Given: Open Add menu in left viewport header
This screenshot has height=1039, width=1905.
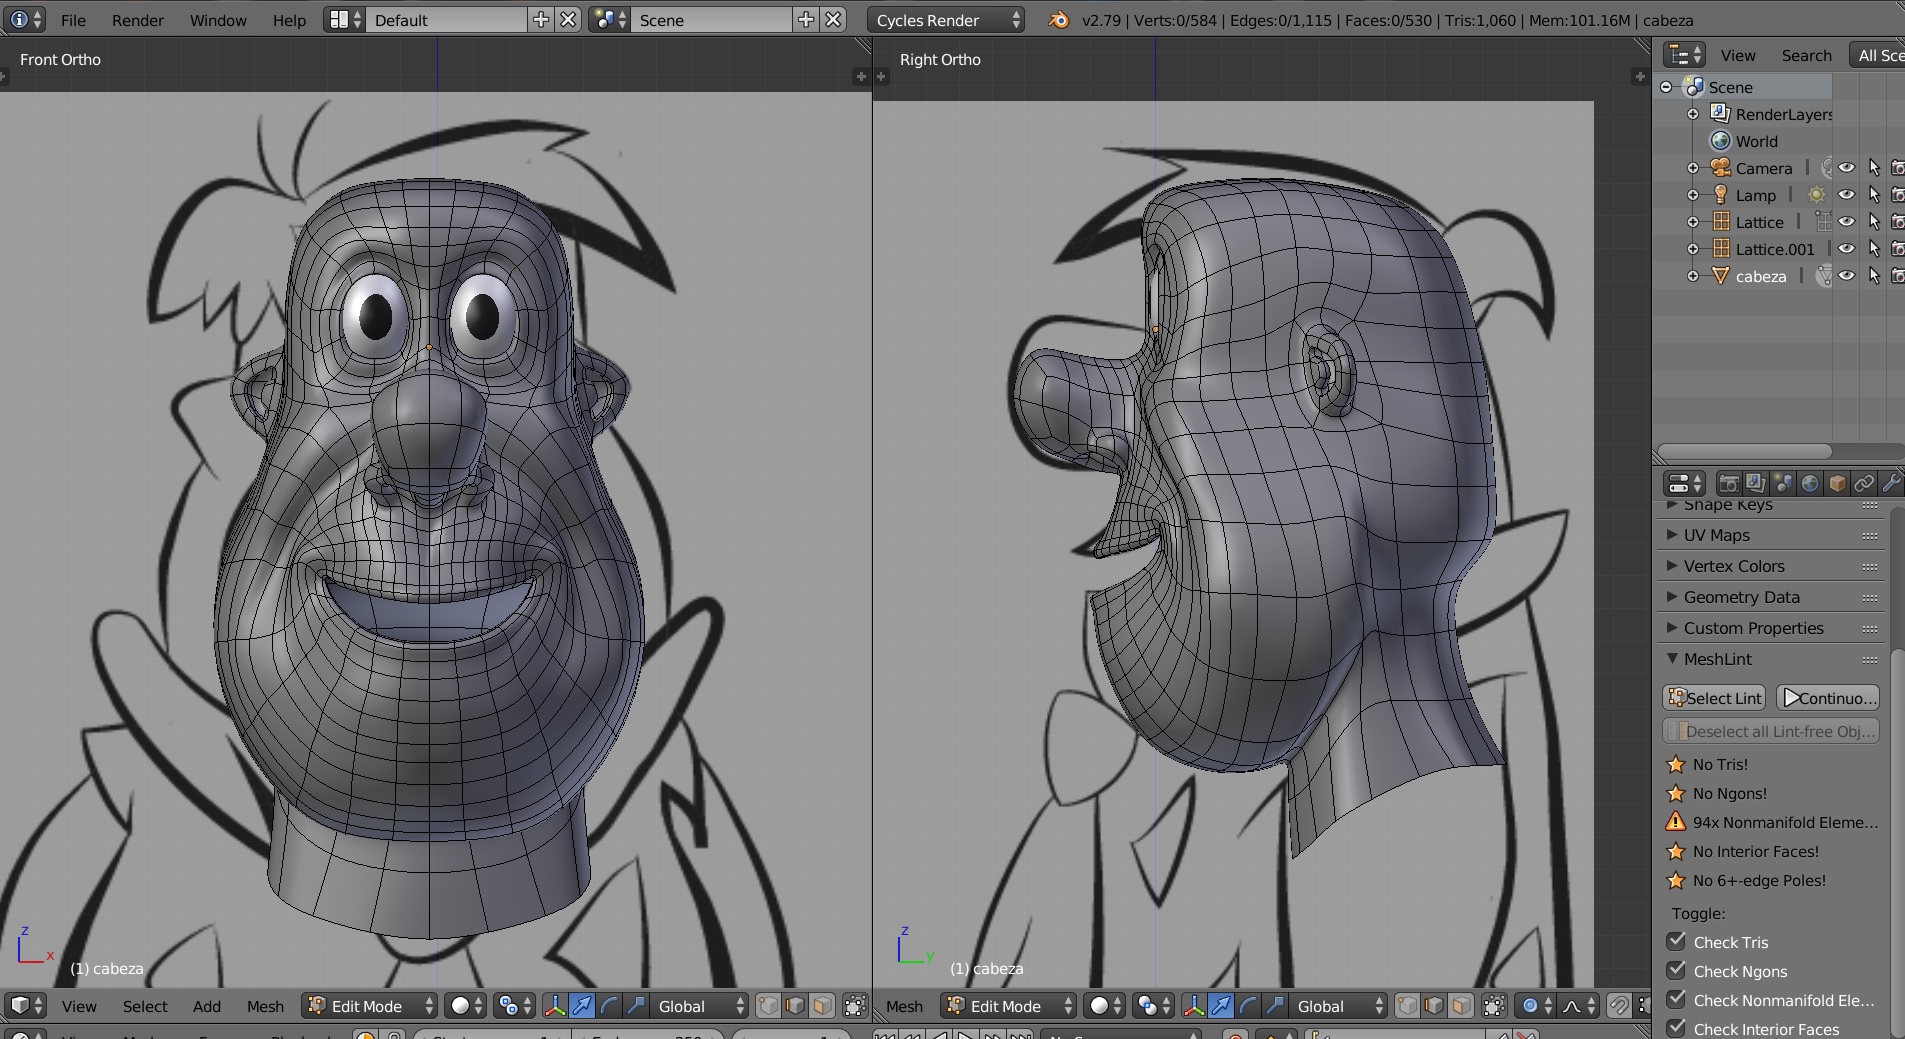Looking at the screenshot, I should [207, 1006].
